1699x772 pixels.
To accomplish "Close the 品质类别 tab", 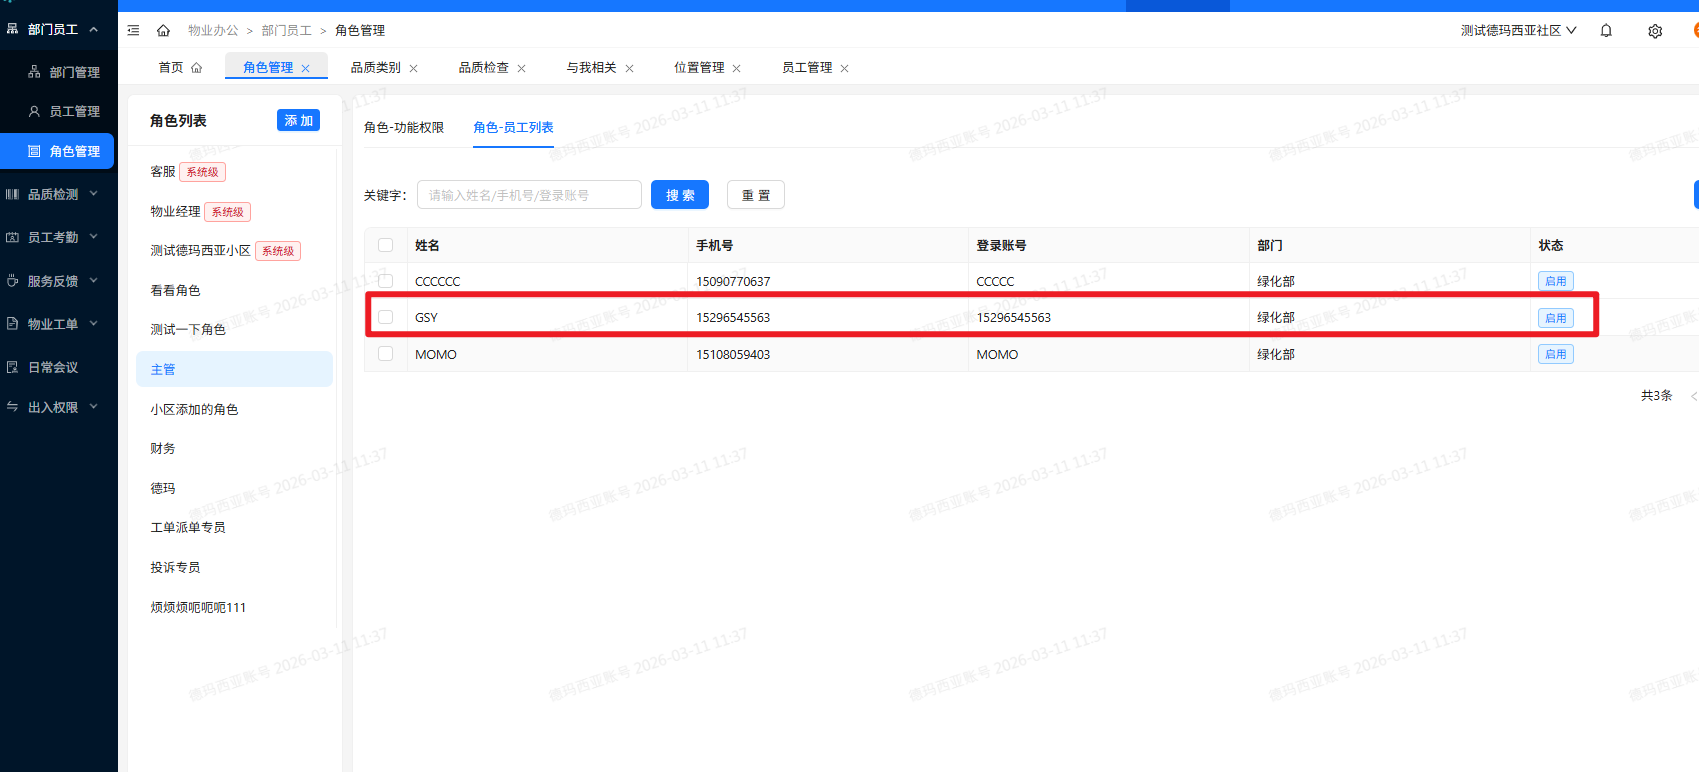I will pos(414,69).
